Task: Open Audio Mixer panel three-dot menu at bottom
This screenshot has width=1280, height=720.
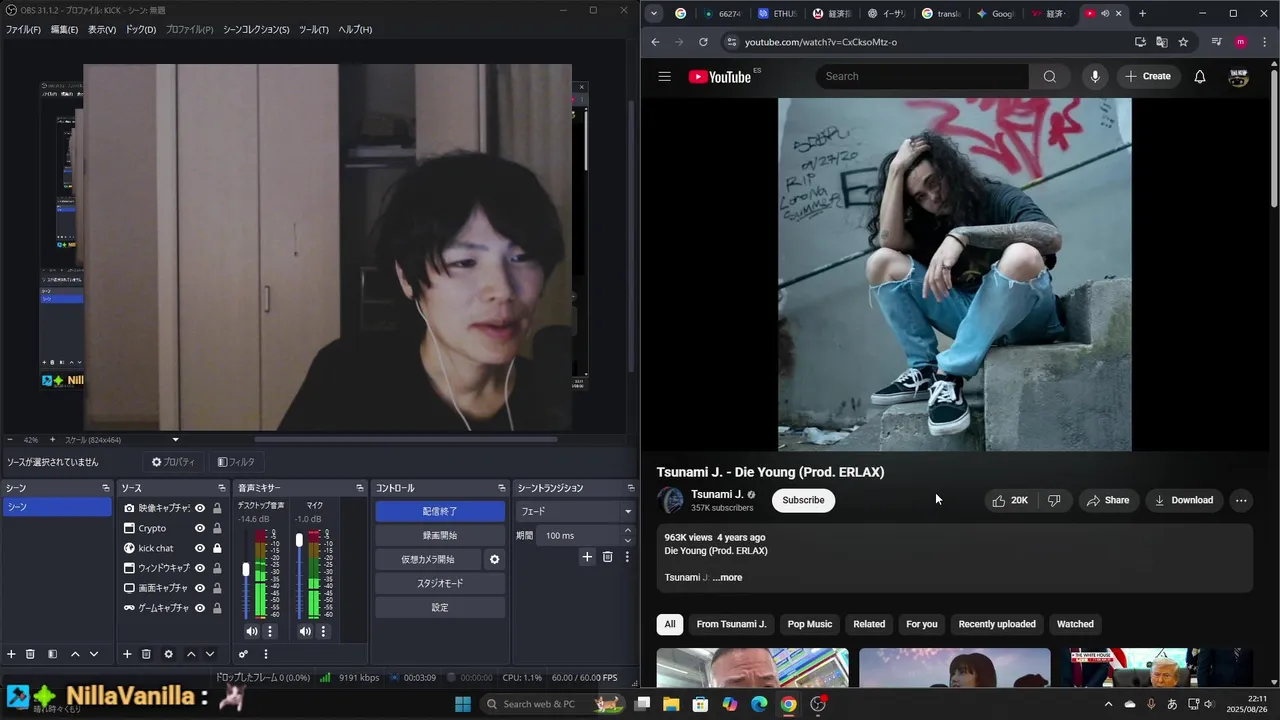Action: click(265, 654)
